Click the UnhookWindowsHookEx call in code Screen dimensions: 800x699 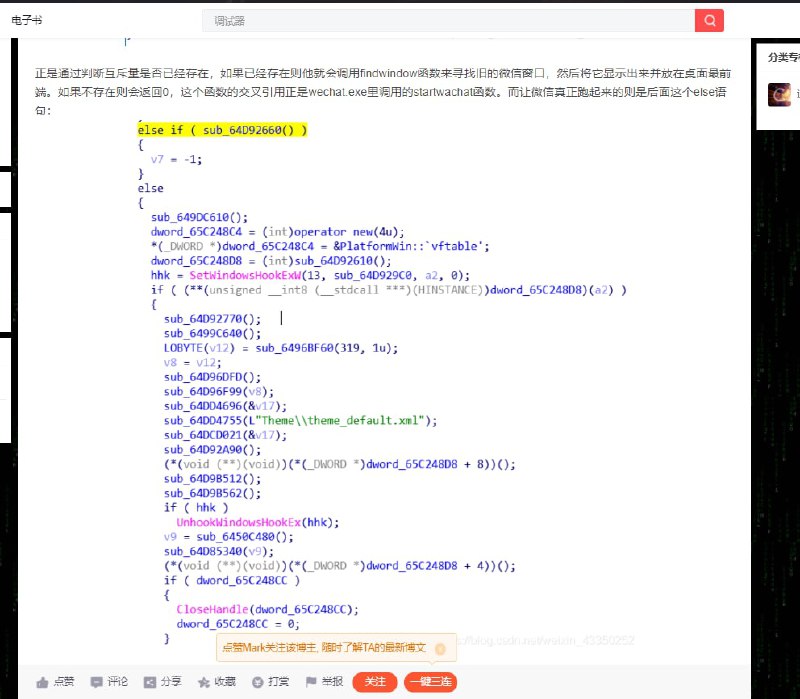[x=257, y=522]
